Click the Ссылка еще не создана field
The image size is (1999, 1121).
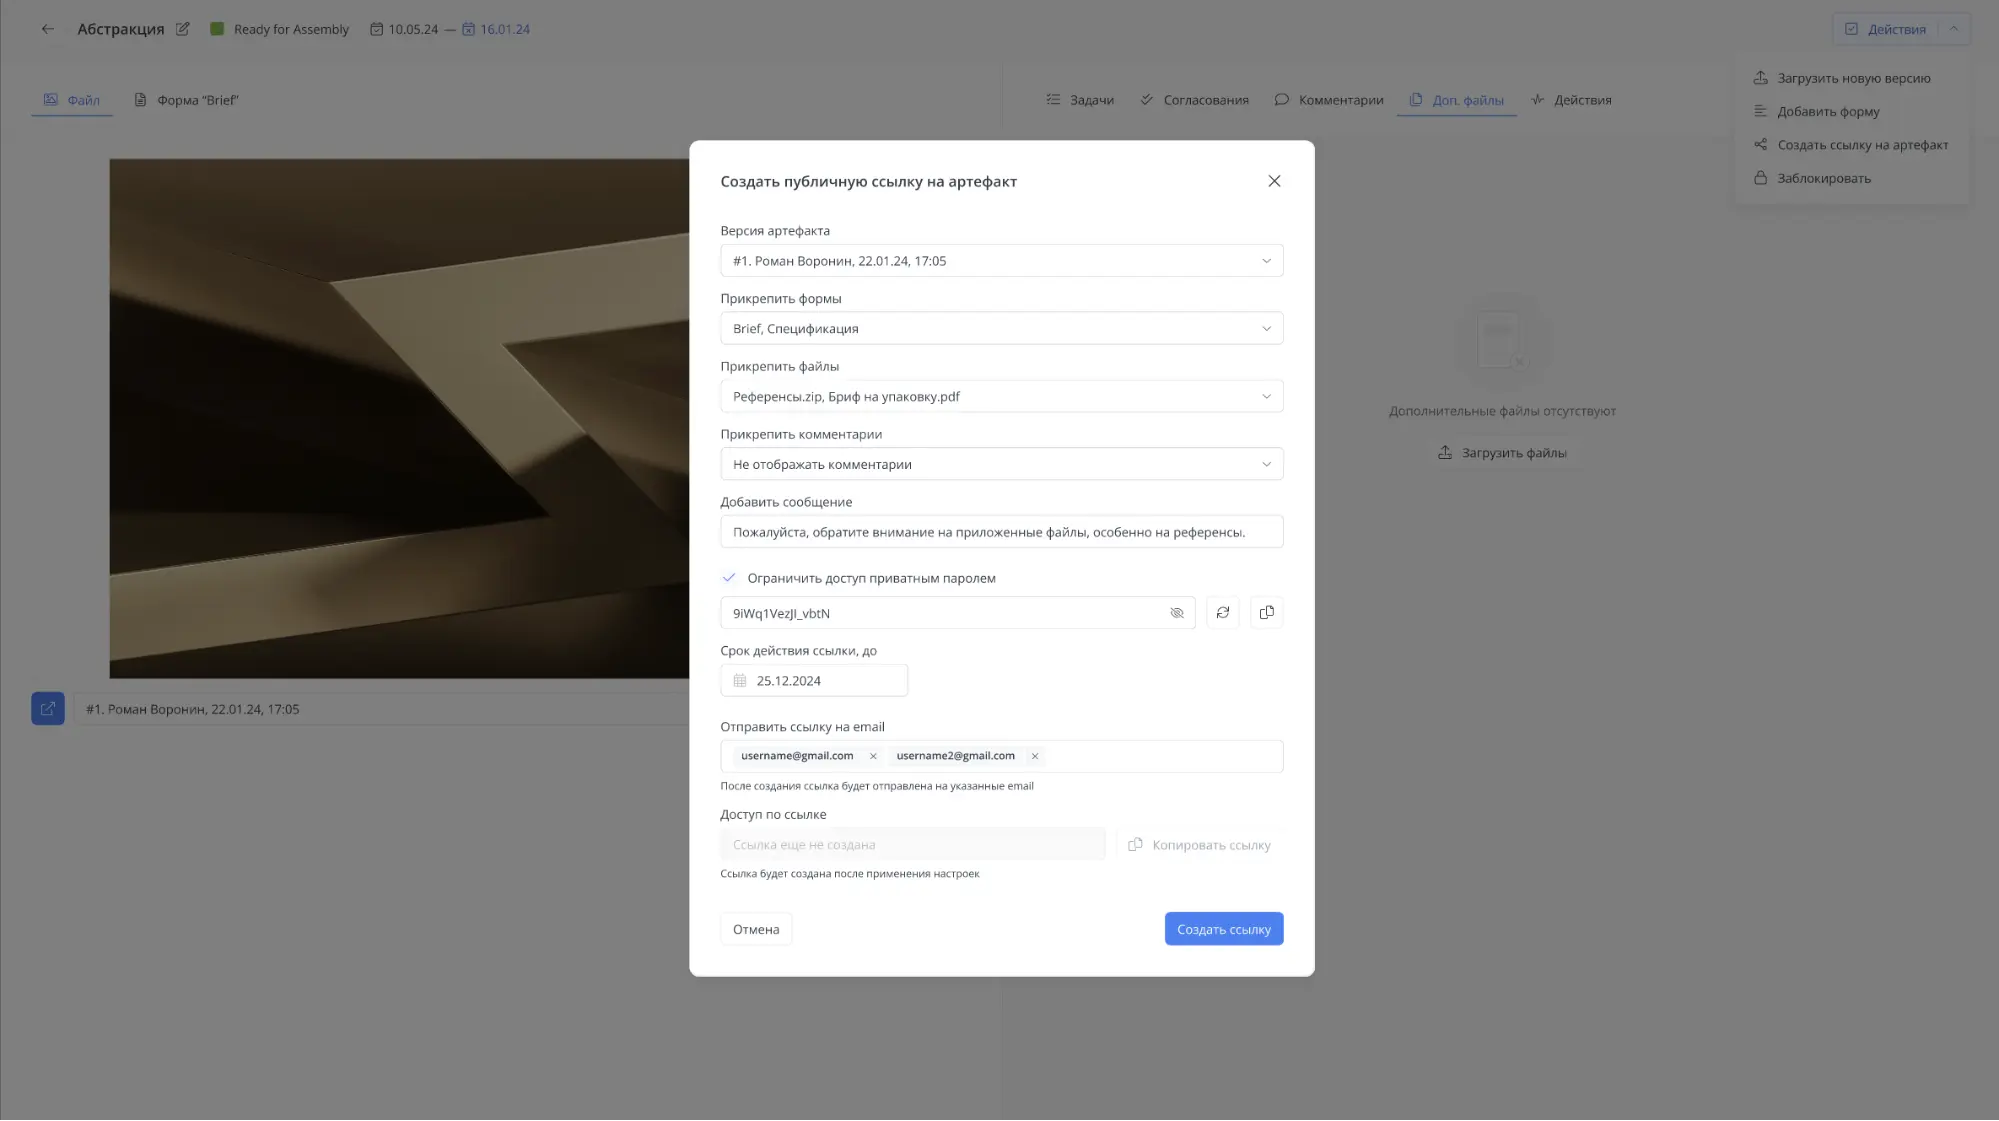912,845
